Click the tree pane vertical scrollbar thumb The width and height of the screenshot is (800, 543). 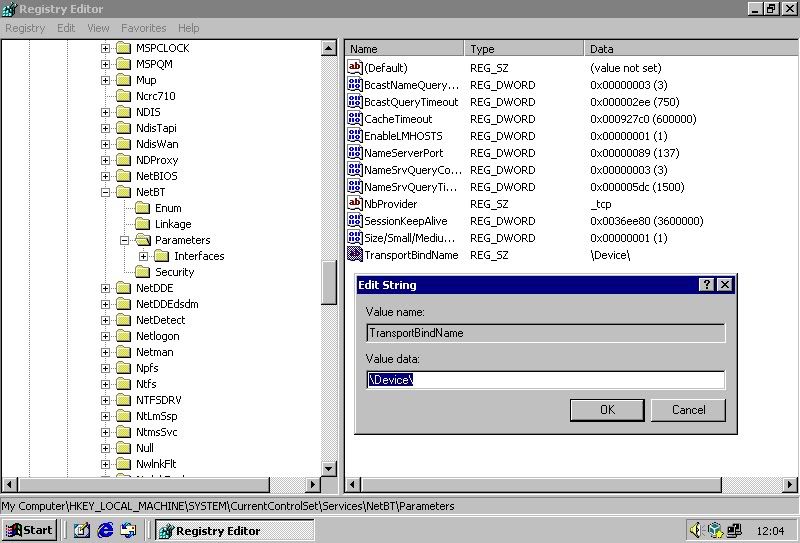329,282
